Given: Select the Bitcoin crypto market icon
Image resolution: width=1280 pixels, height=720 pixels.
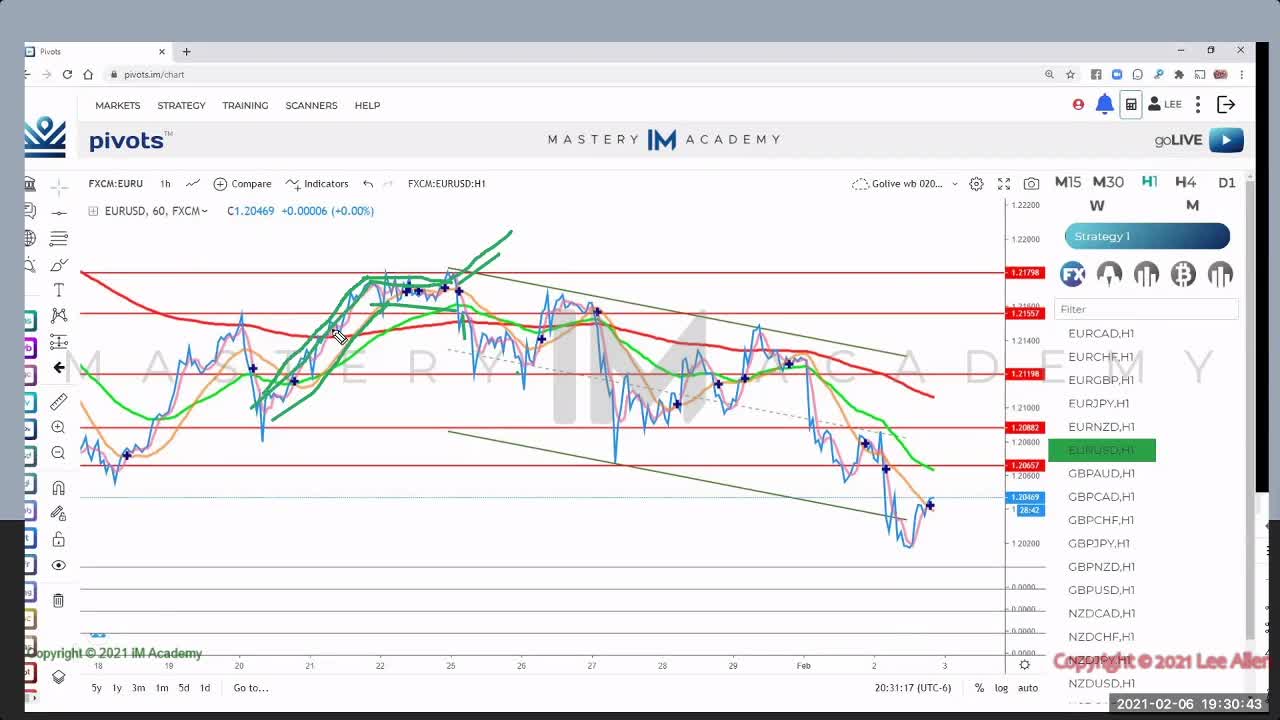Looking at the screenshot, I should (1183, 274).
